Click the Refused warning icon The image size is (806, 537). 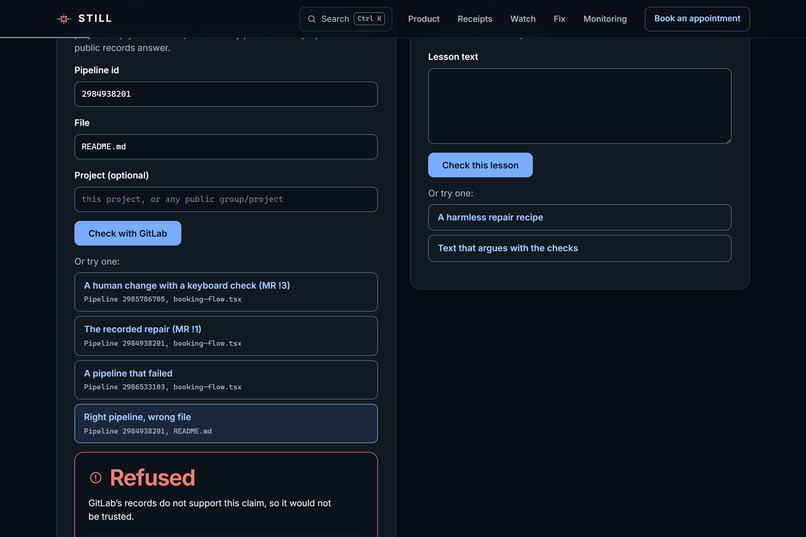click(96, 477)
